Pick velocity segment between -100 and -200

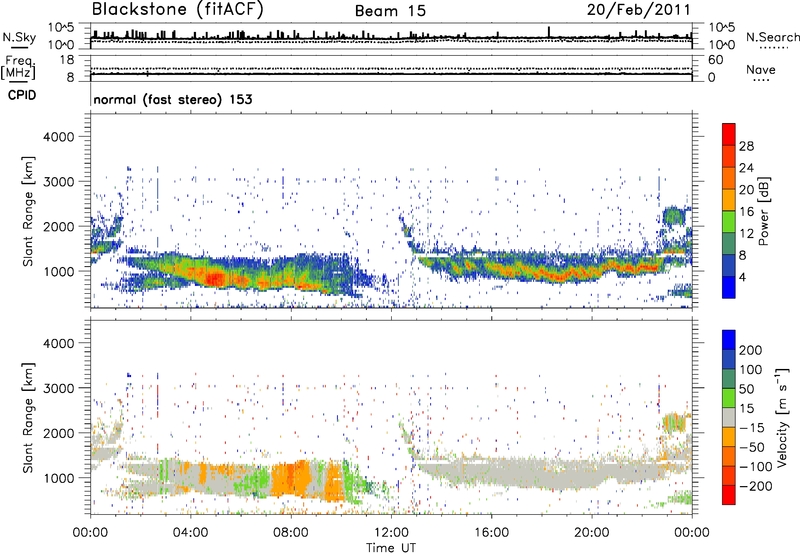click(x=729, y=475)
